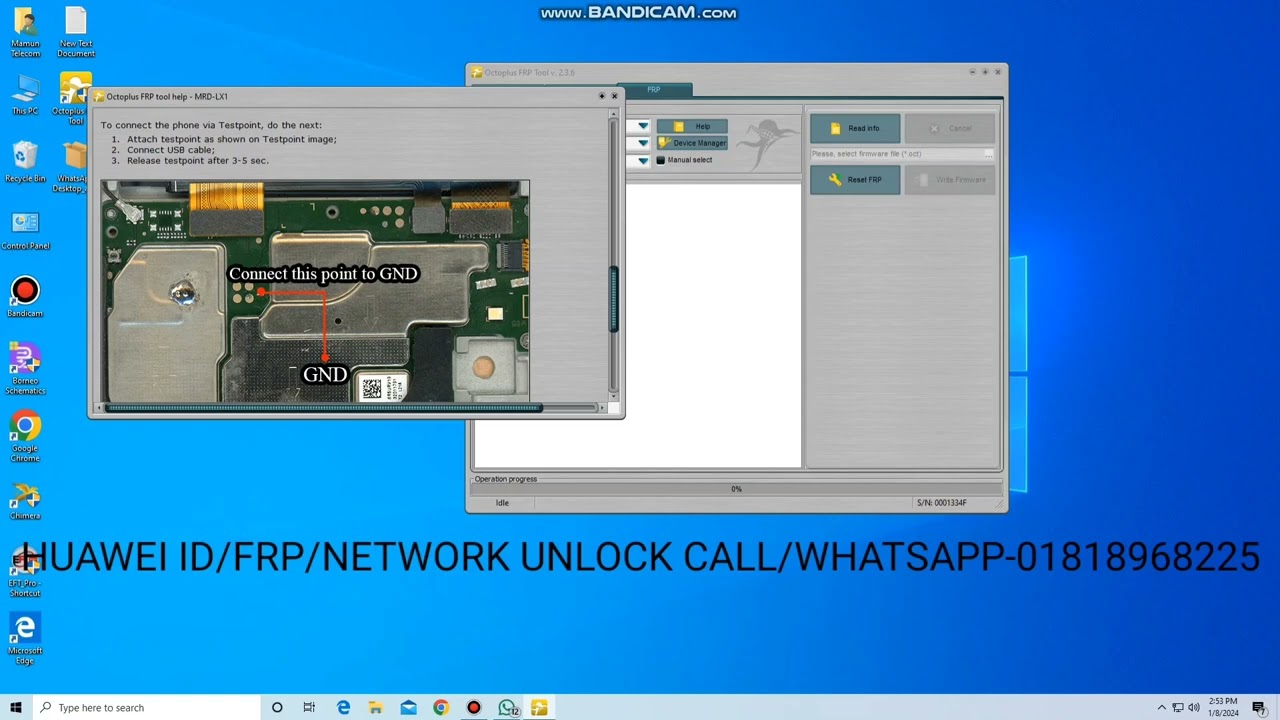Open the dropdown beside Device Manager

(641, 143)
